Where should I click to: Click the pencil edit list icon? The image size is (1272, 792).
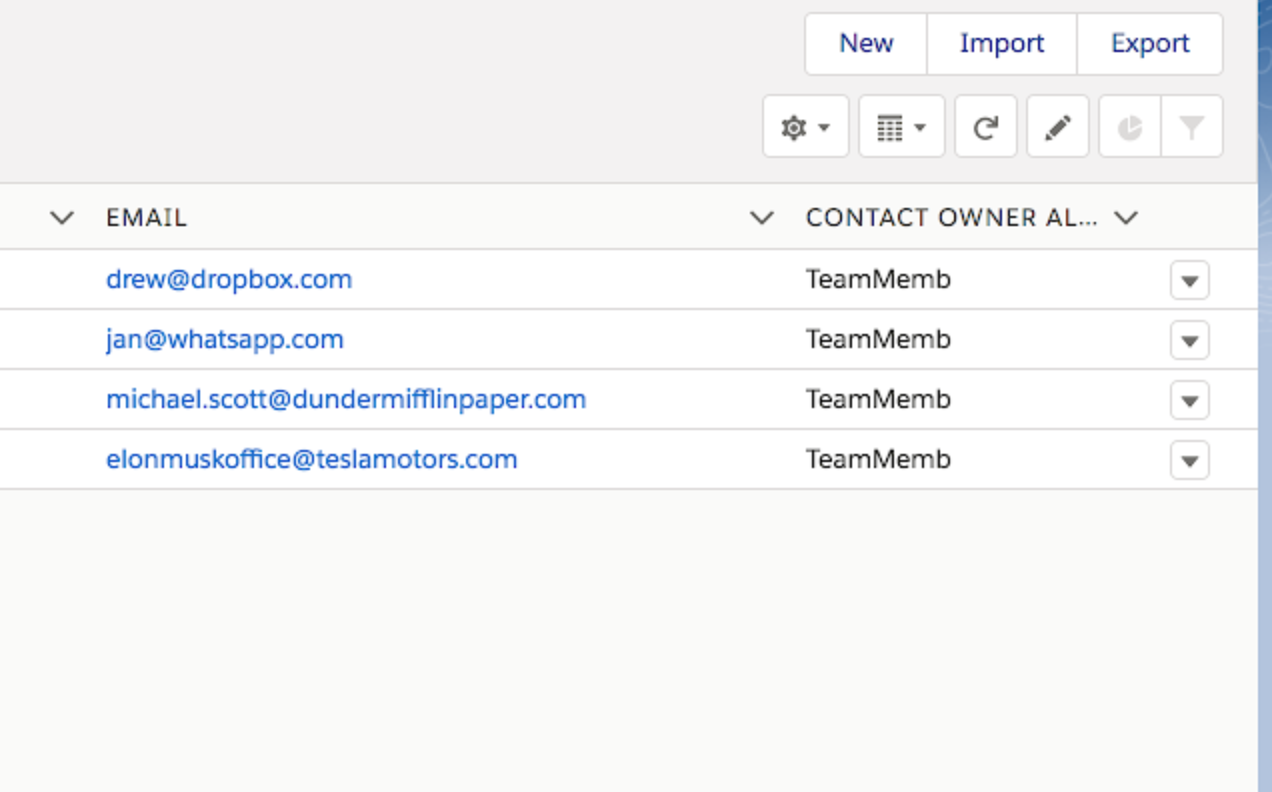1058,127
